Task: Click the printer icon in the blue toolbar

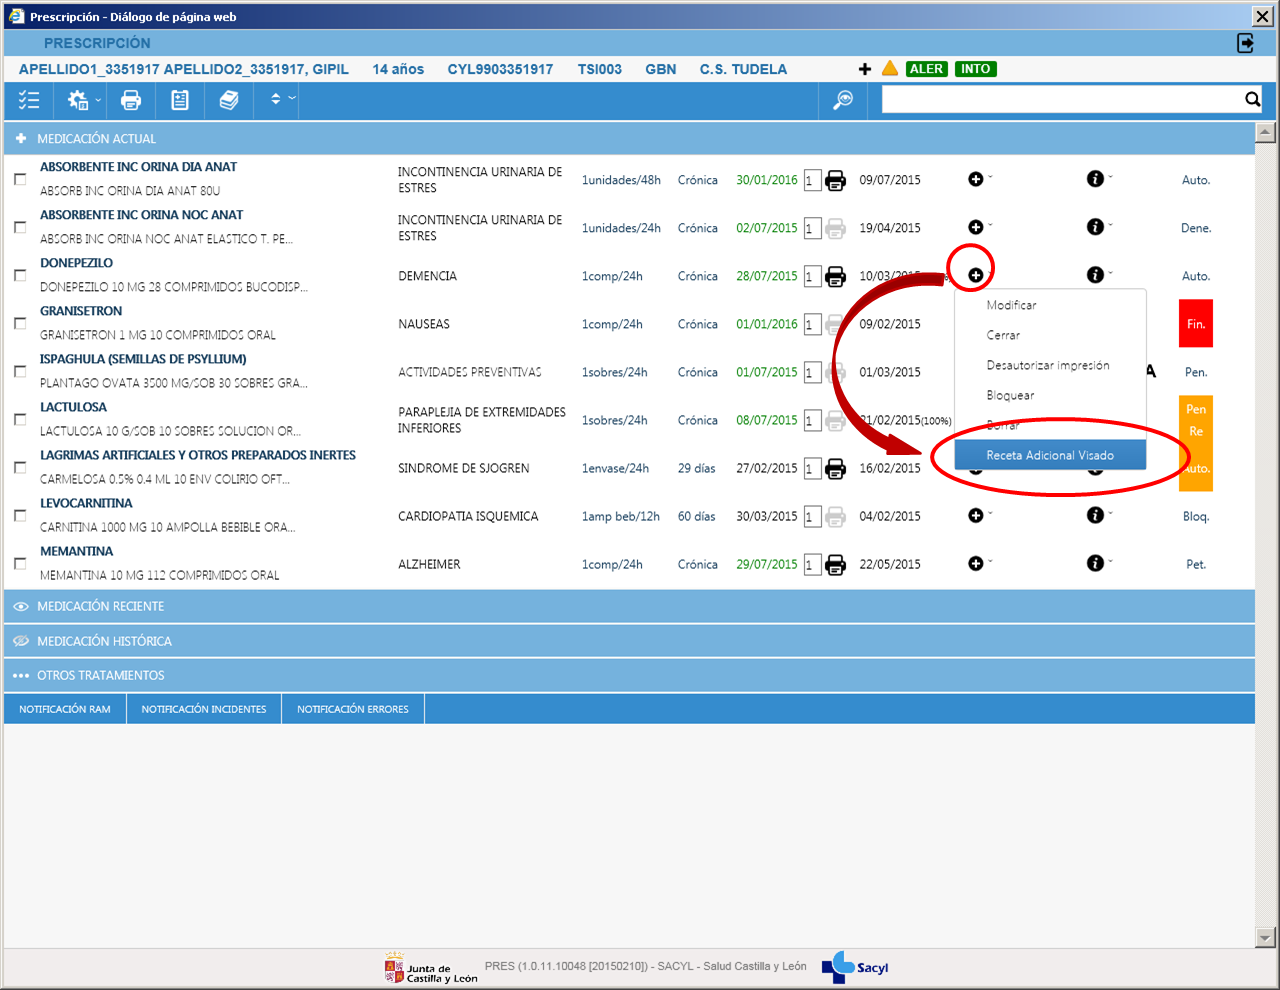Action: click(131, 100)
